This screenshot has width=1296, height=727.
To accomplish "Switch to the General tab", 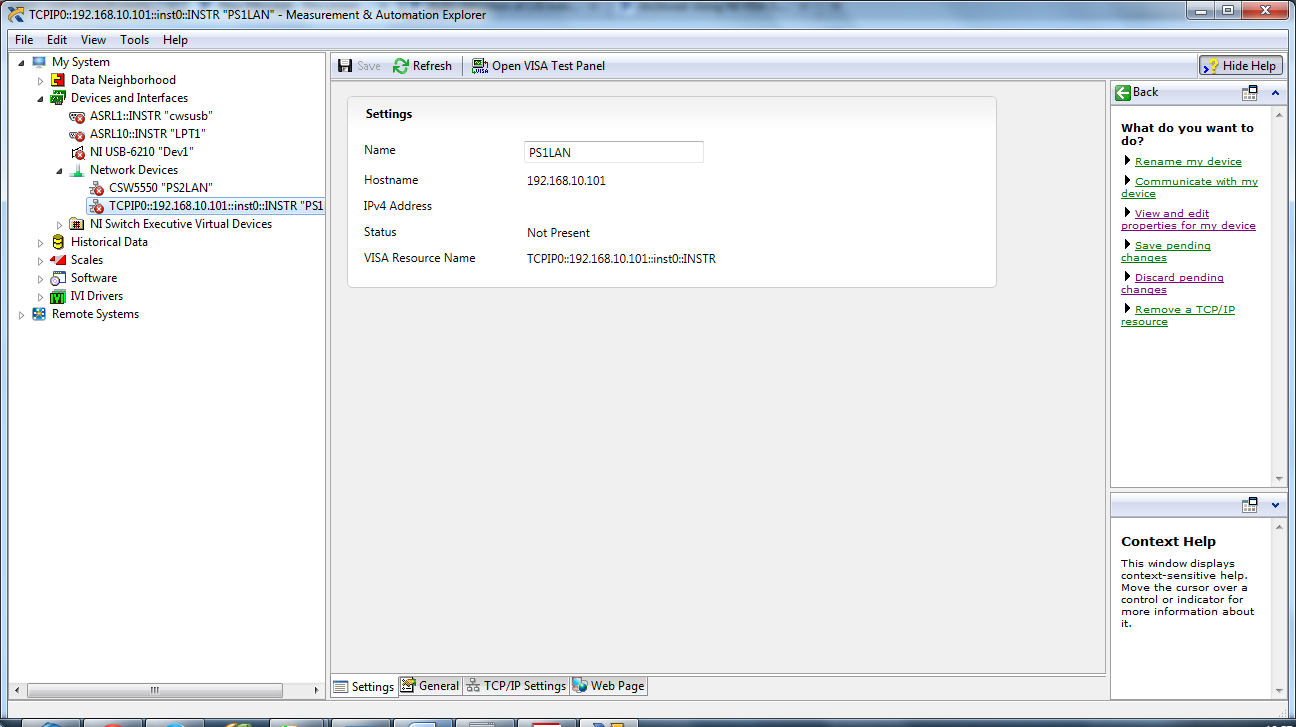I will [x=430, y=685].
